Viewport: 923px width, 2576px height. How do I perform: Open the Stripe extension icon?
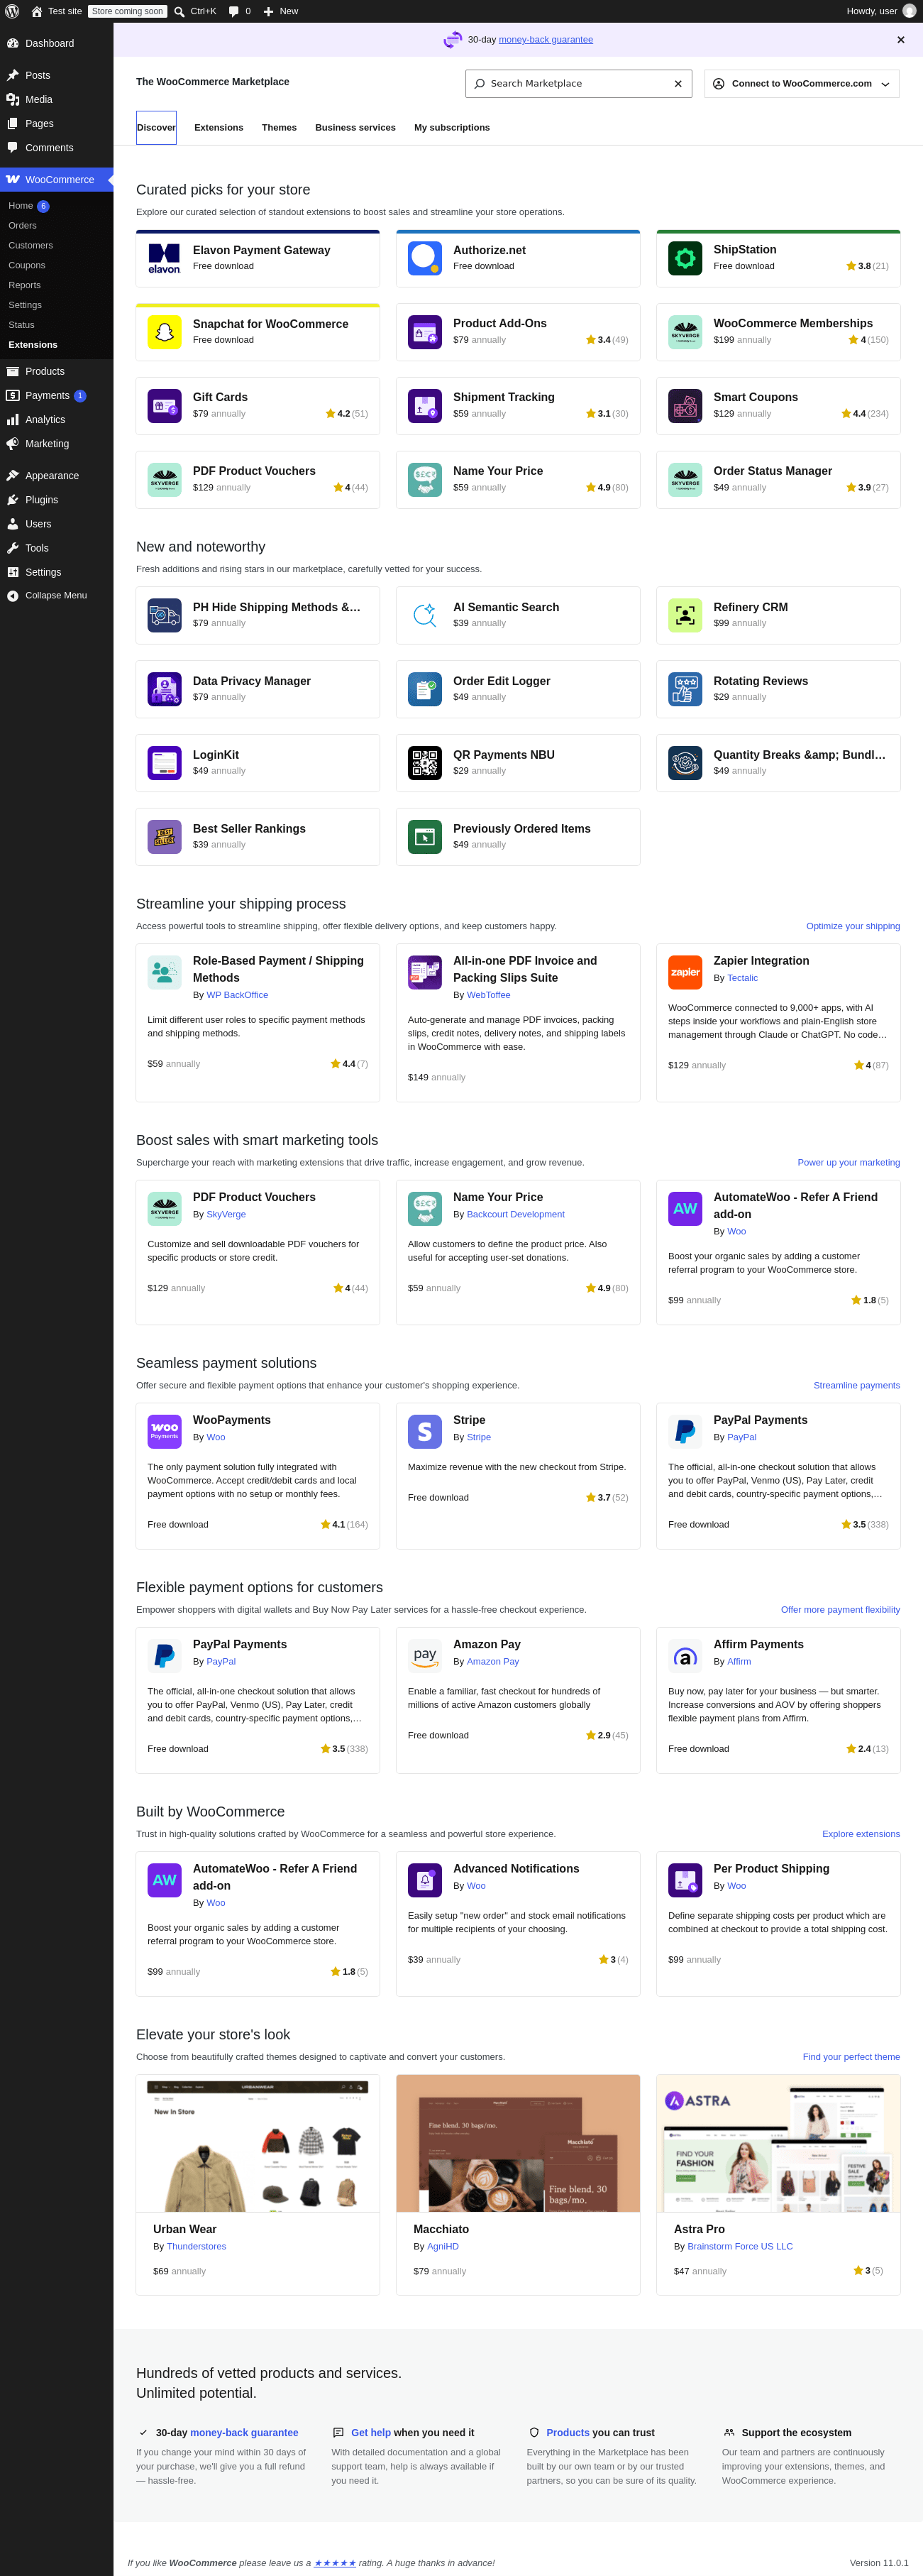(425, 1432)
